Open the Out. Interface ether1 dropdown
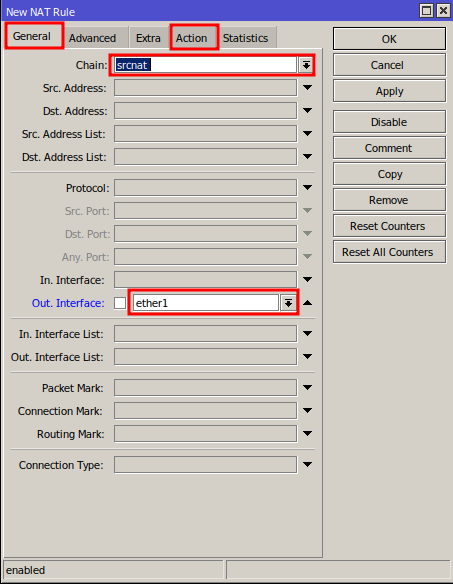This screenshot has width=453, height=584. [288, 303]
